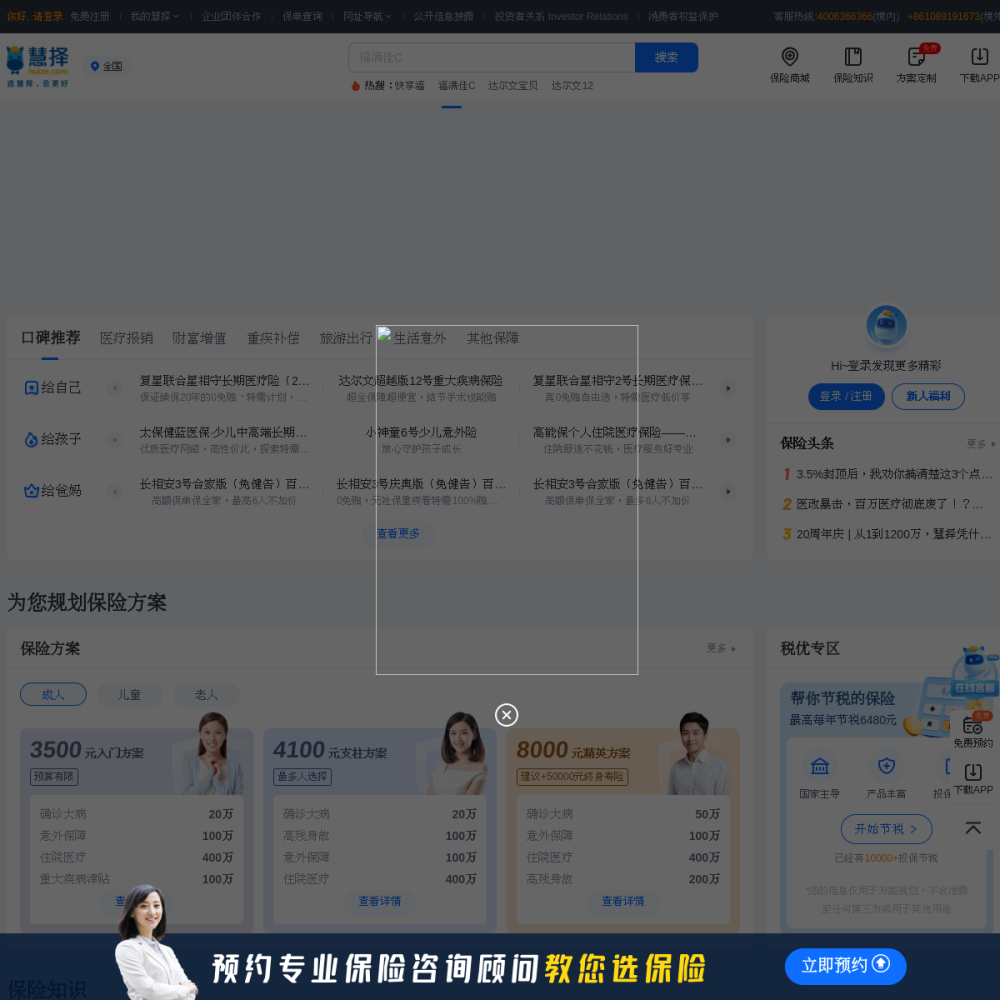Viewport: 1000px width, 1000px height.
Task: Expand 我的慧择 dropdown in top bar
Action: click(x=154, y=17)
